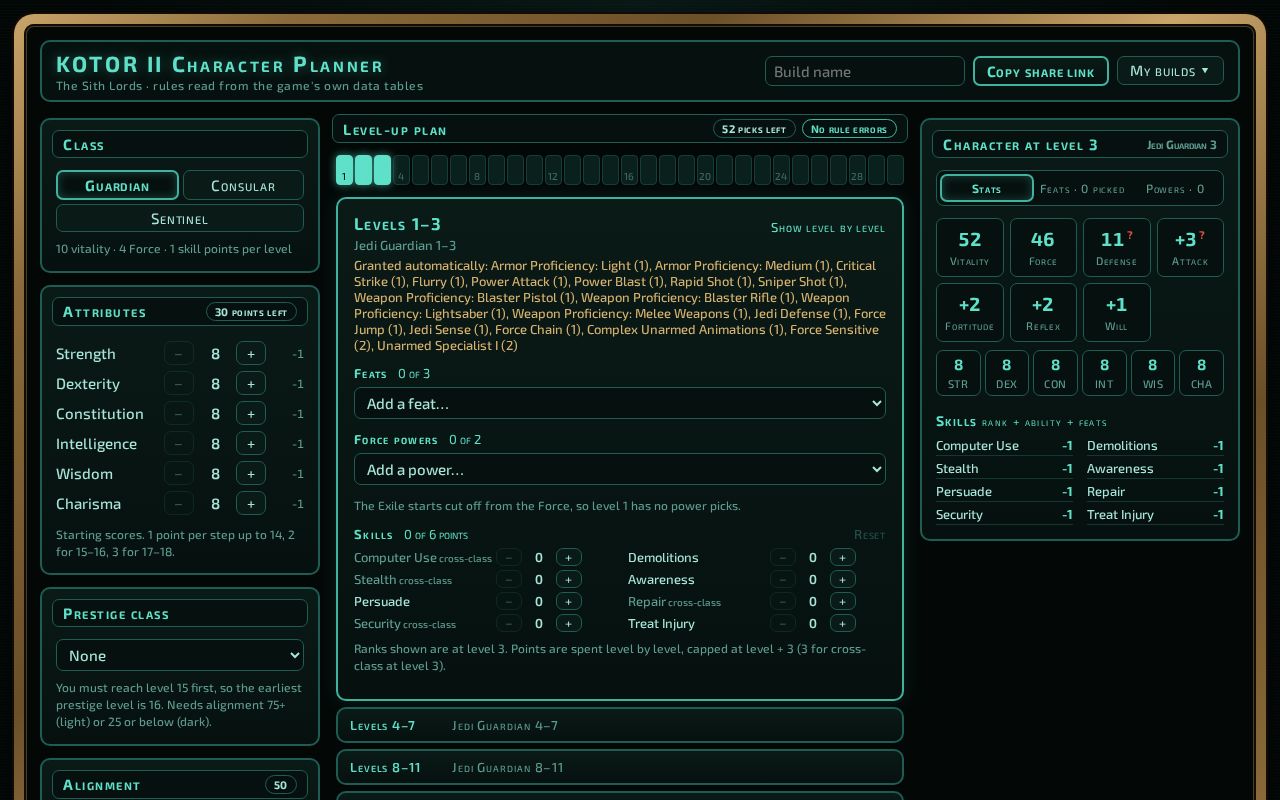
Task: Add a rank to Persuade skill
Action: pos(568,601)
